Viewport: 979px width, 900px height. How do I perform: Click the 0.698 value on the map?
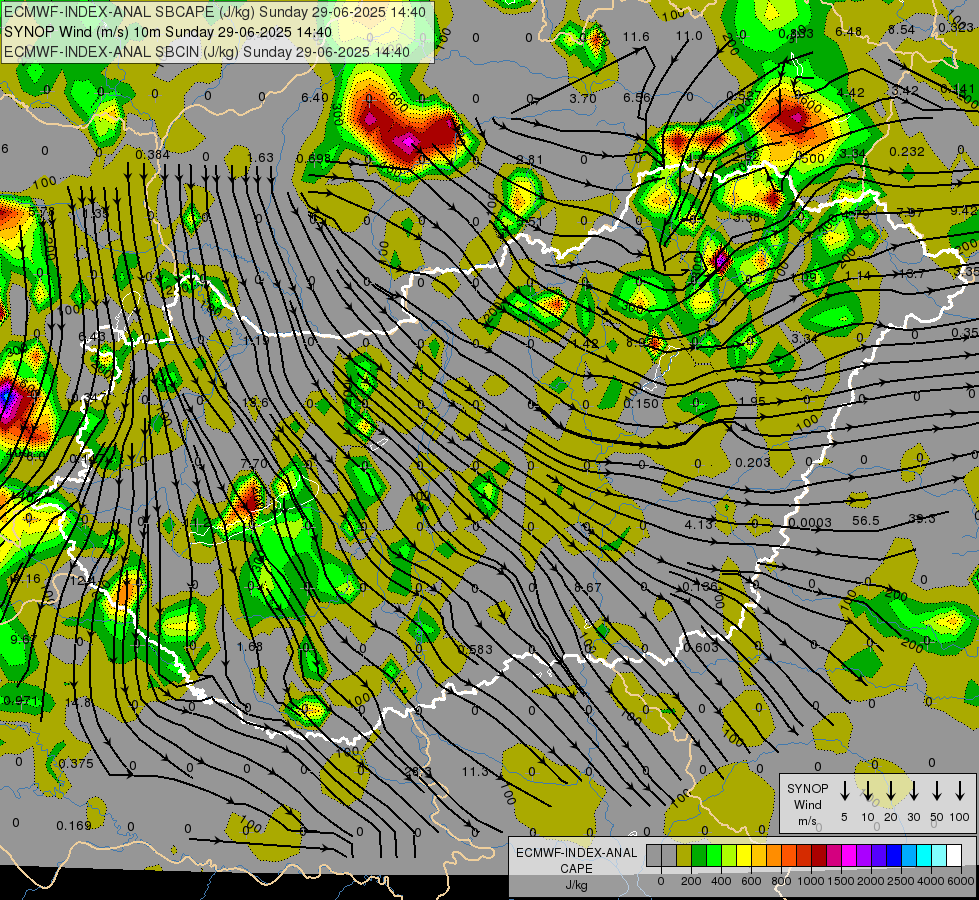[x=313, y=158]
